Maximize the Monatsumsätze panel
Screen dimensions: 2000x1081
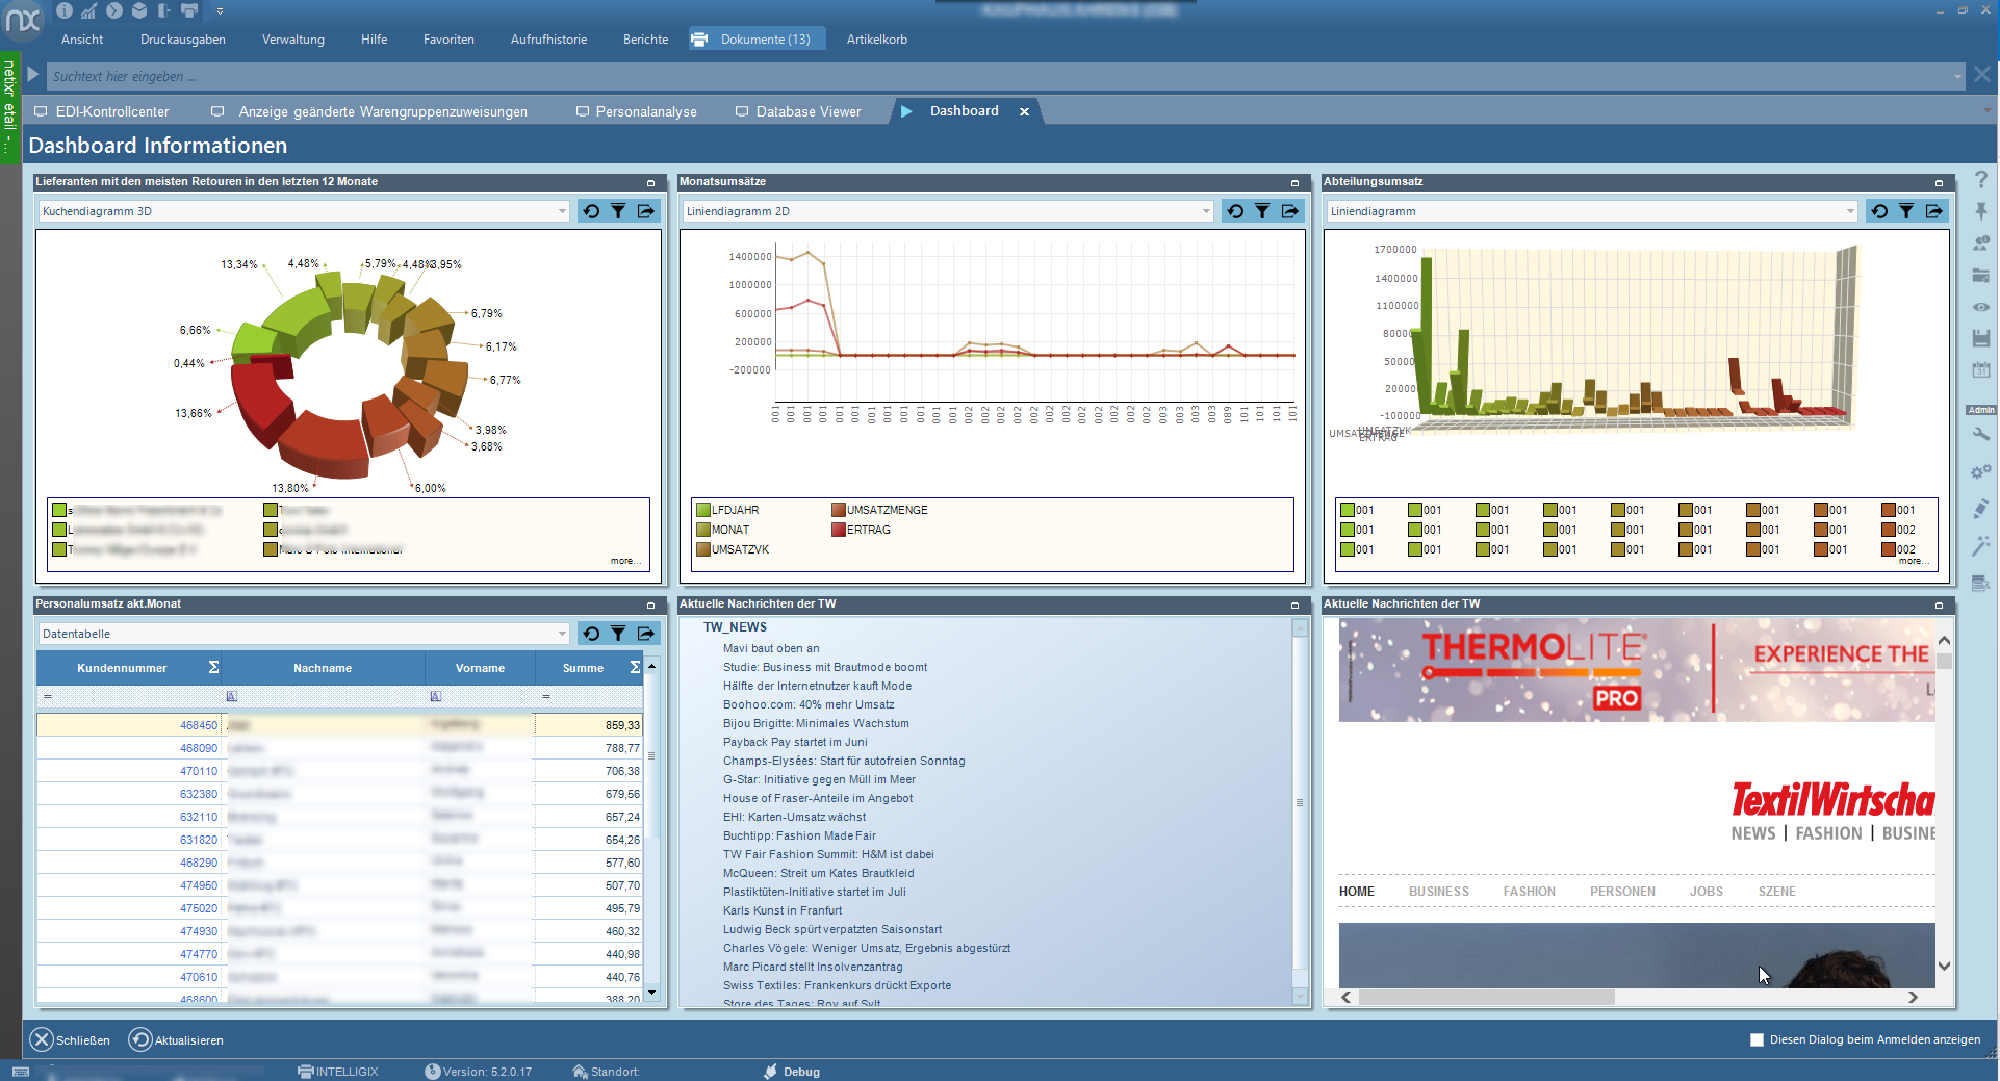point(1295,182)
